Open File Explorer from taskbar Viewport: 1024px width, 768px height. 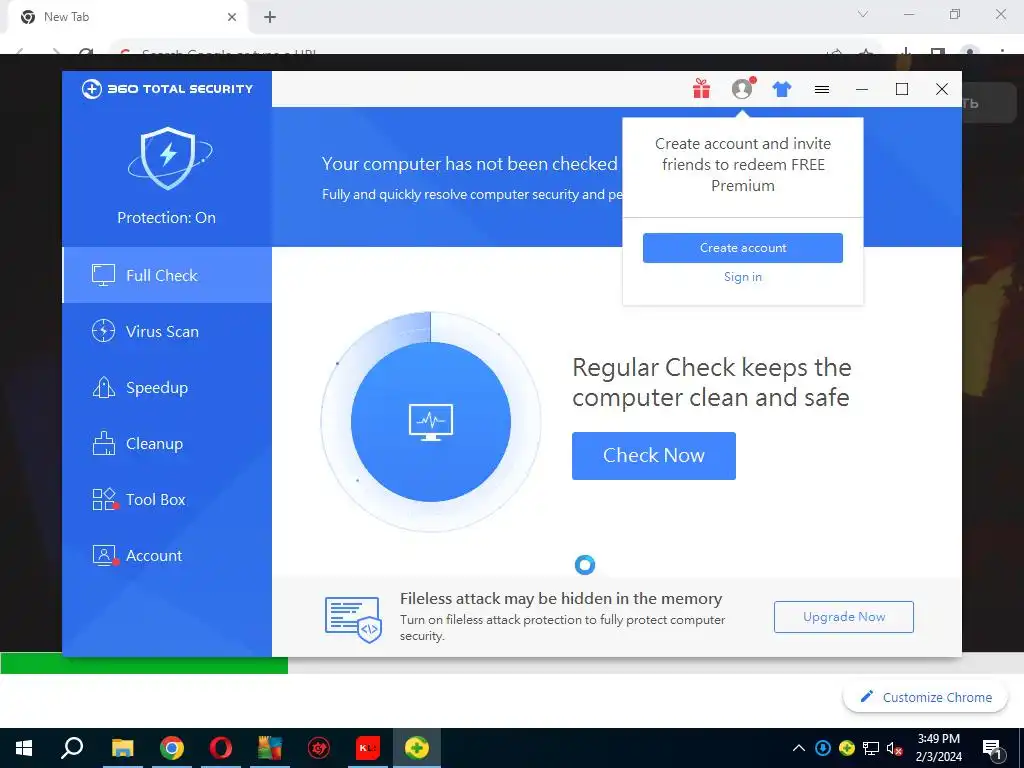click(x=122, y=748)
